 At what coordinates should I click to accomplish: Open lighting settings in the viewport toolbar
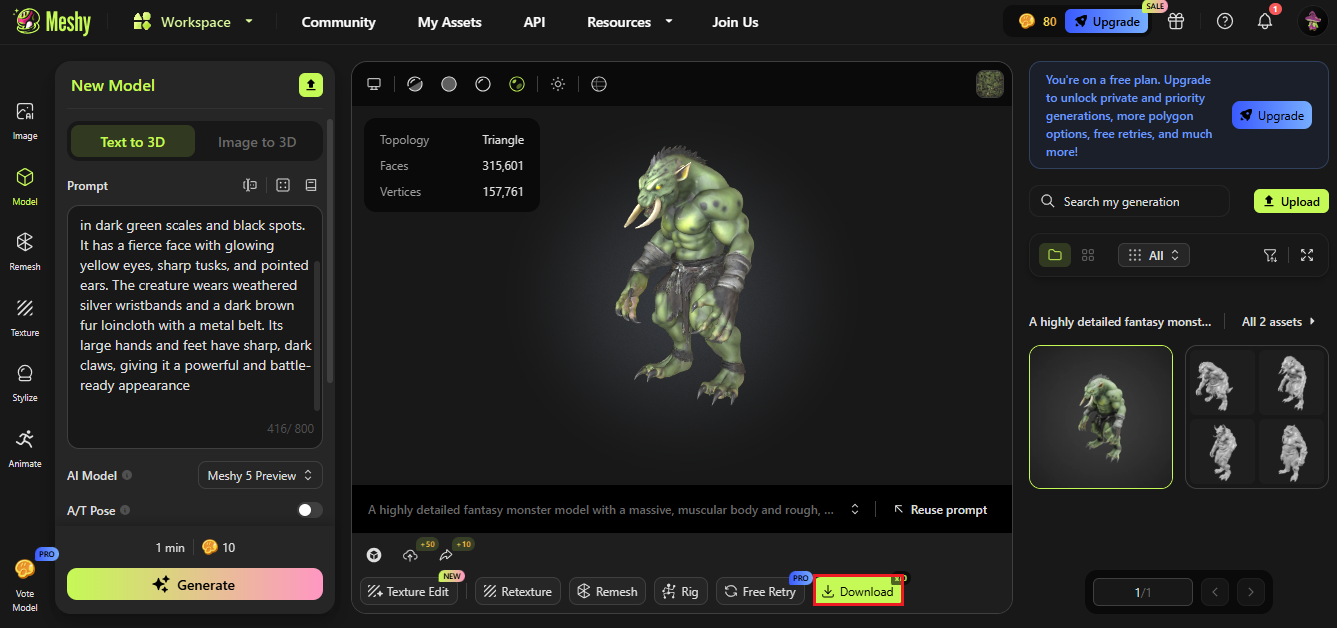tap(558, 84)
